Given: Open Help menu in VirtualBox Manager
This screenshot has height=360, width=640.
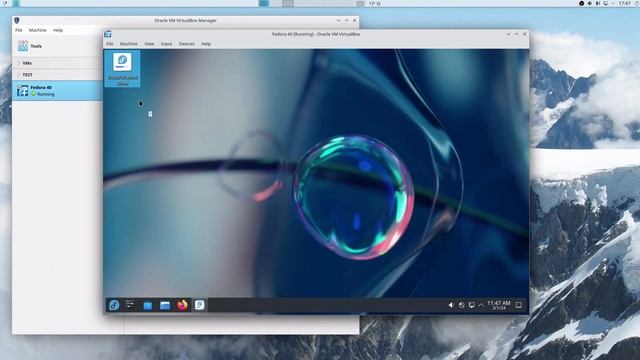Looking at the screenshot, I should coord(58,30).
